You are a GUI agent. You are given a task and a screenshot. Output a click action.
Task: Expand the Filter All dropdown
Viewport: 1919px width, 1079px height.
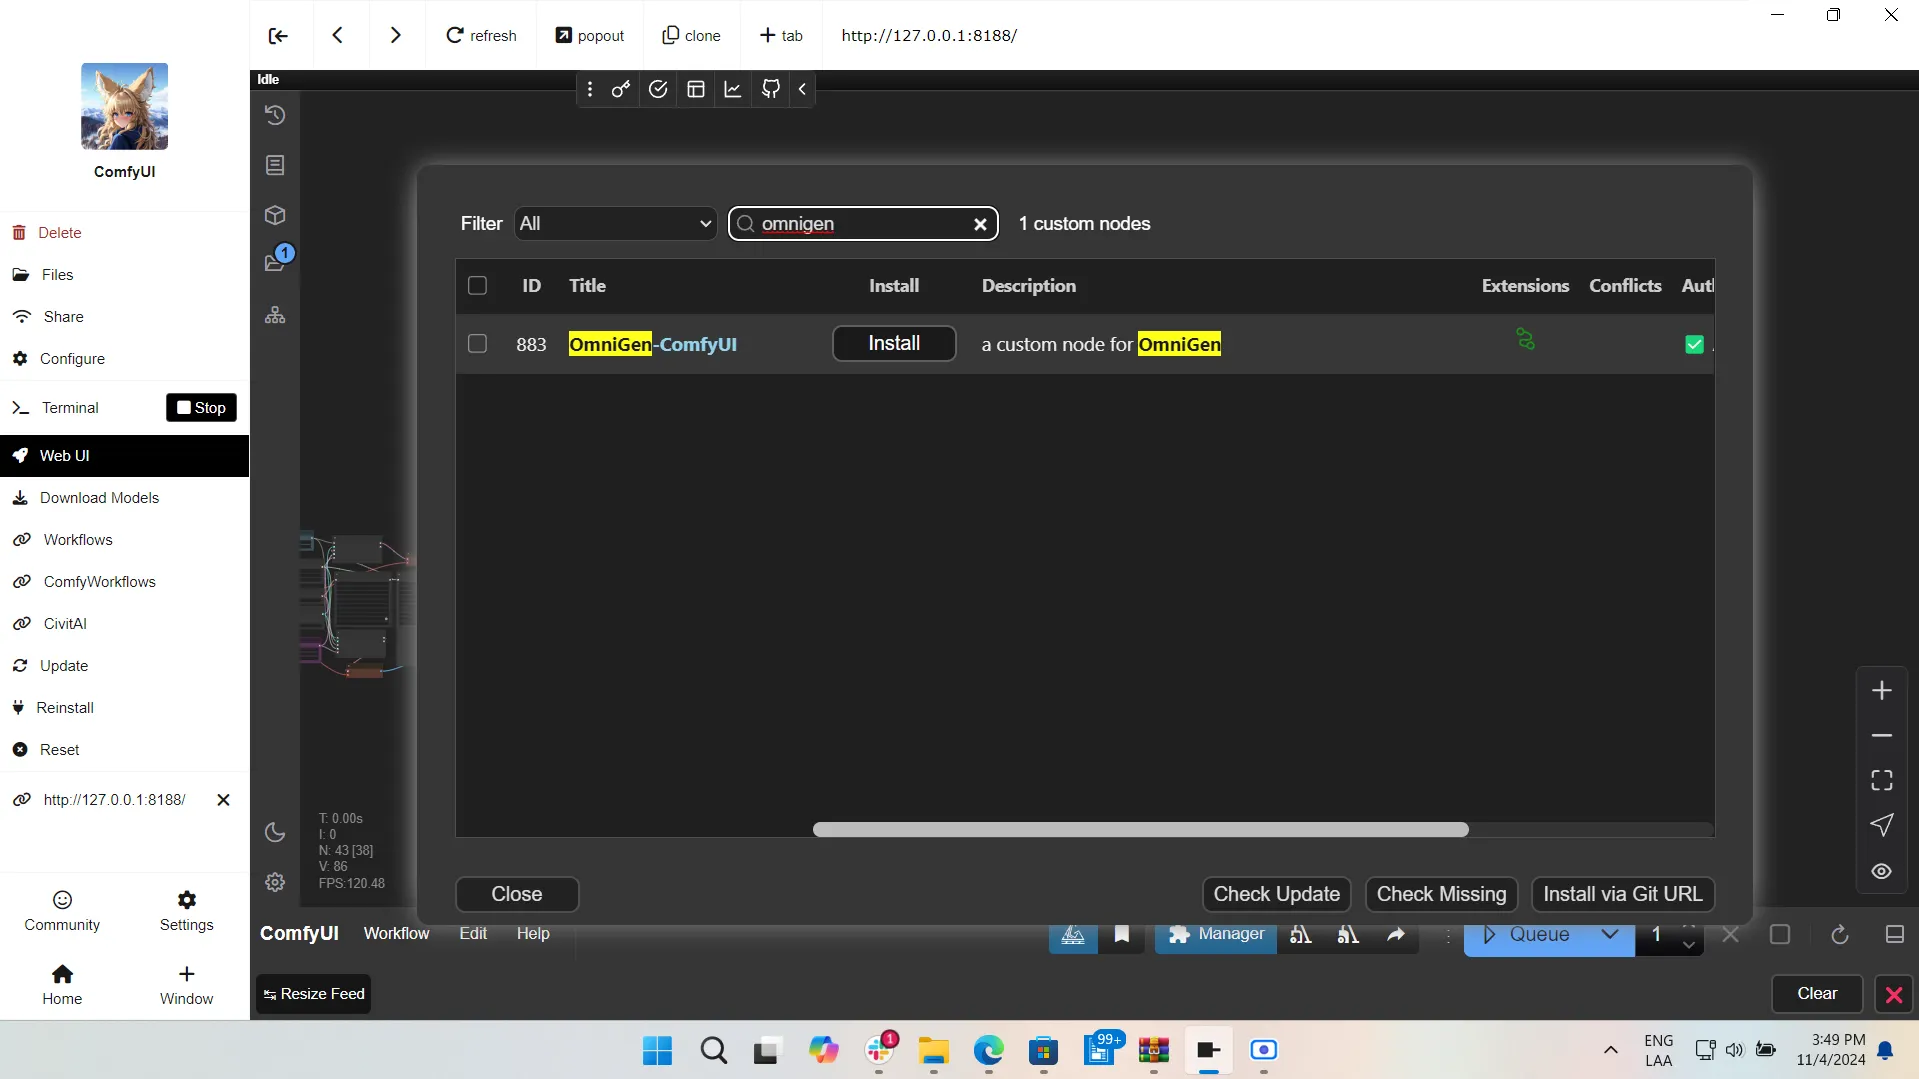point(615,224)
